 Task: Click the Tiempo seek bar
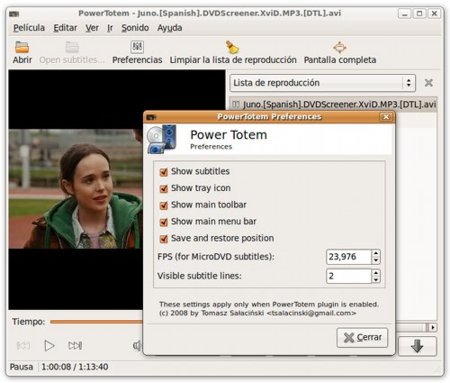(96, 322)
